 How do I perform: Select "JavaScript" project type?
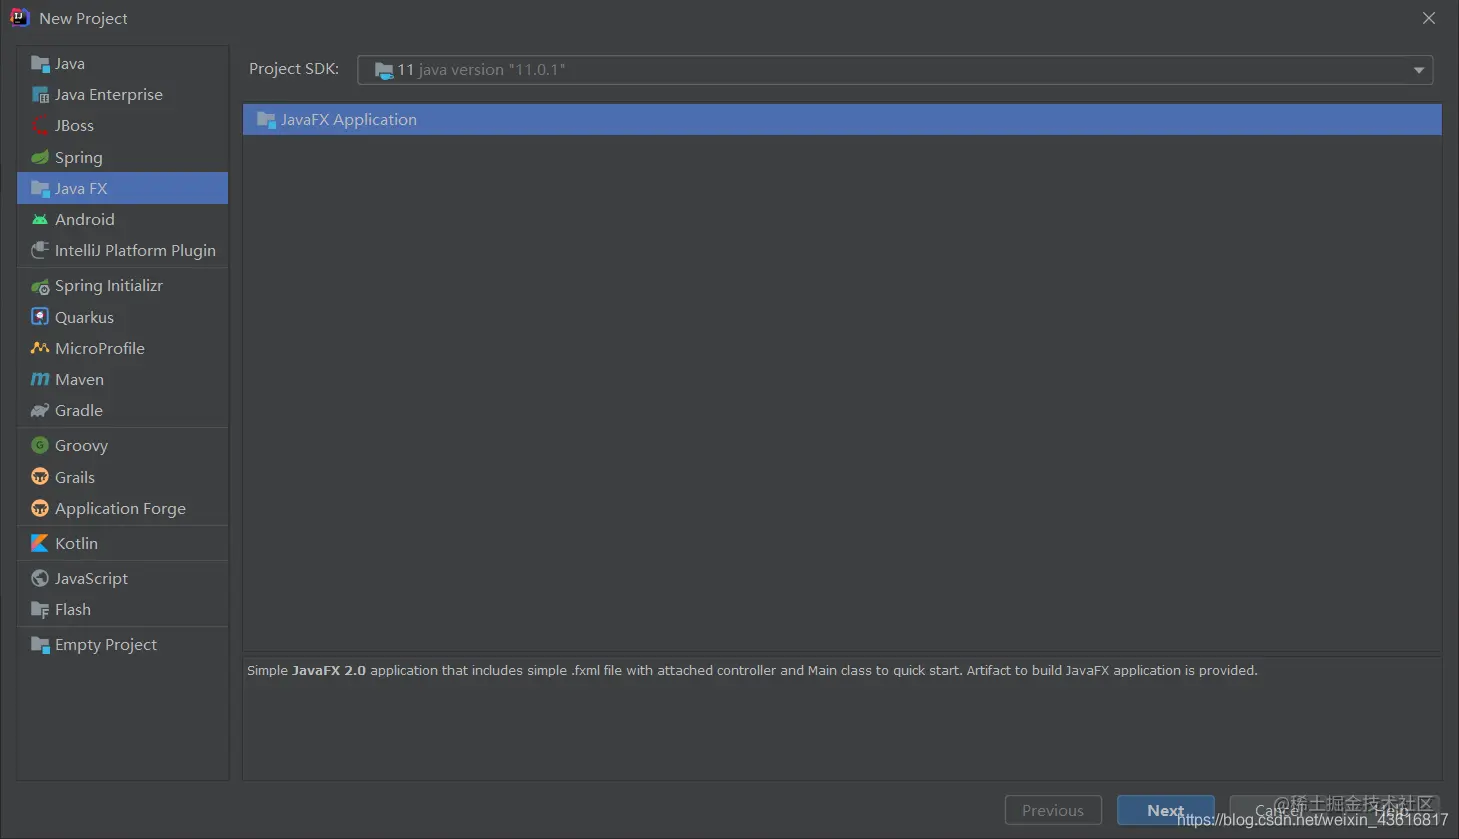click(122, 579)
